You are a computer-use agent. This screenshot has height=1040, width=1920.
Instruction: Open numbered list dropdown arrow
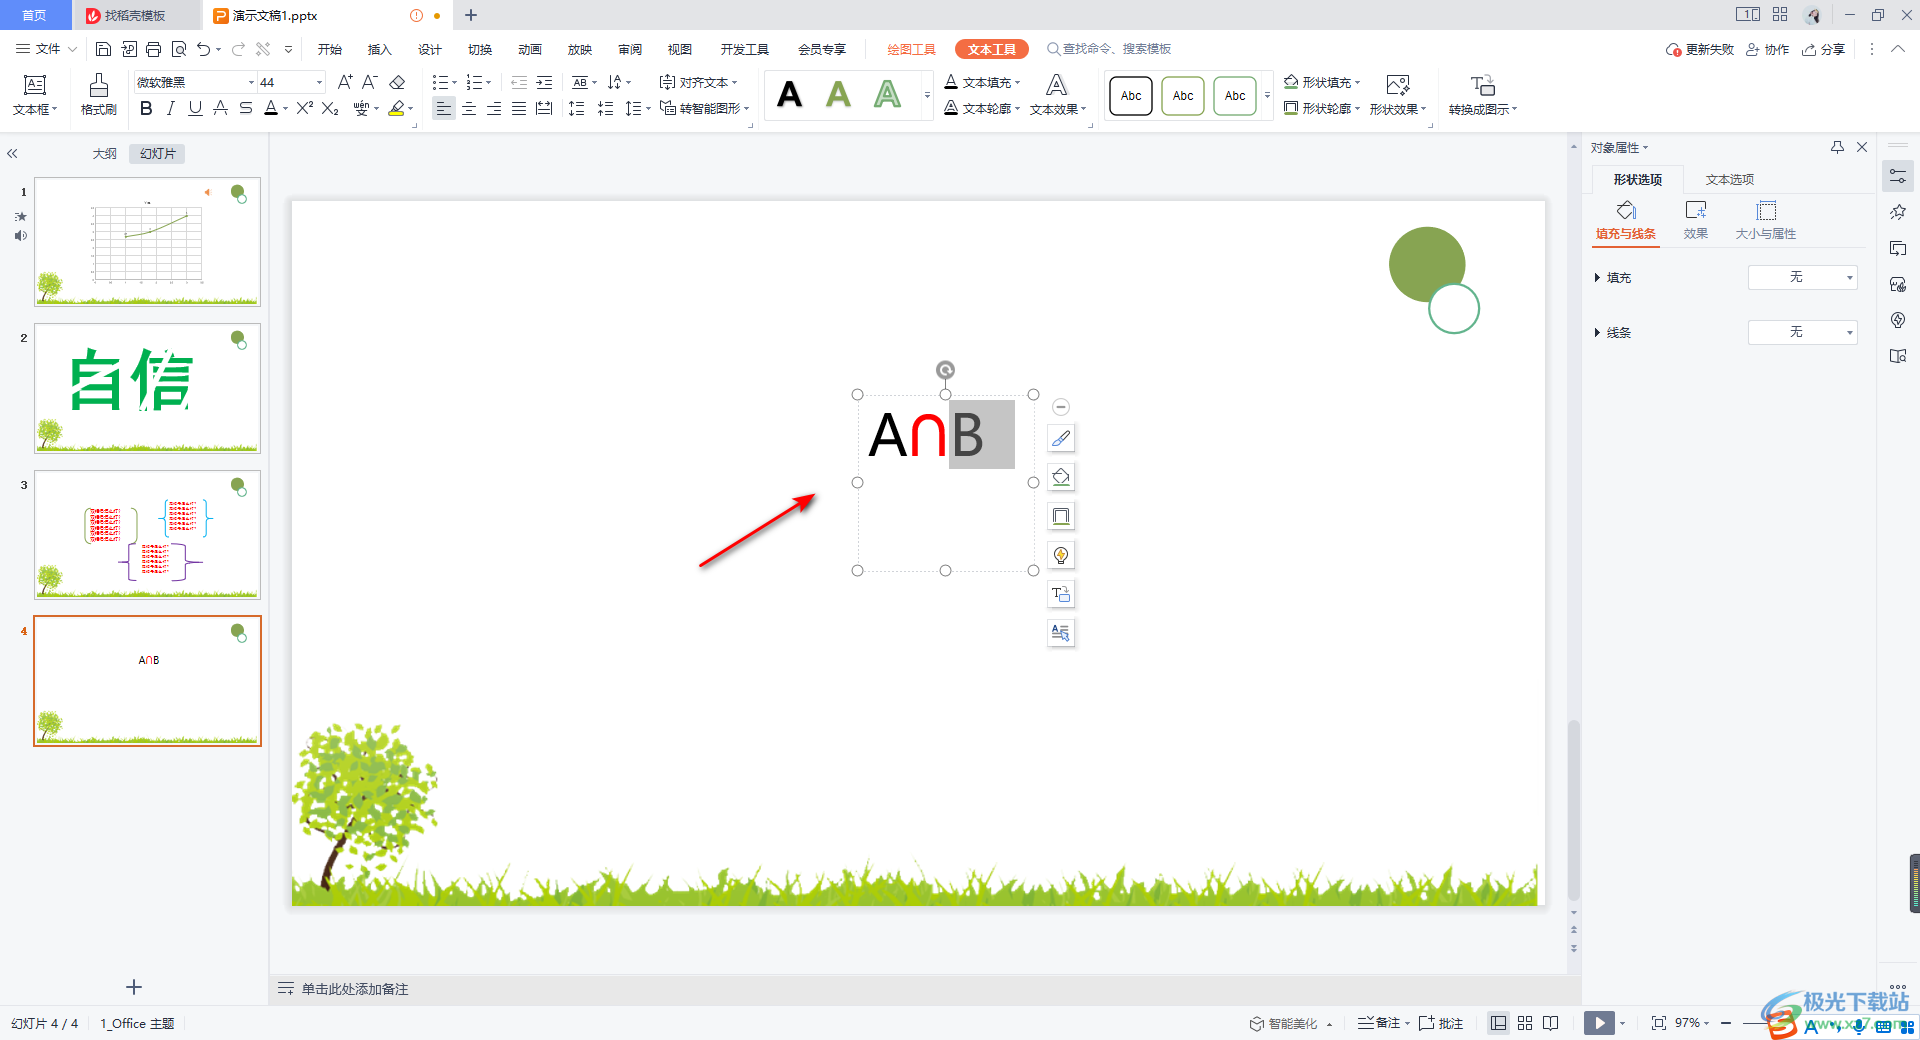pos(489,83)
